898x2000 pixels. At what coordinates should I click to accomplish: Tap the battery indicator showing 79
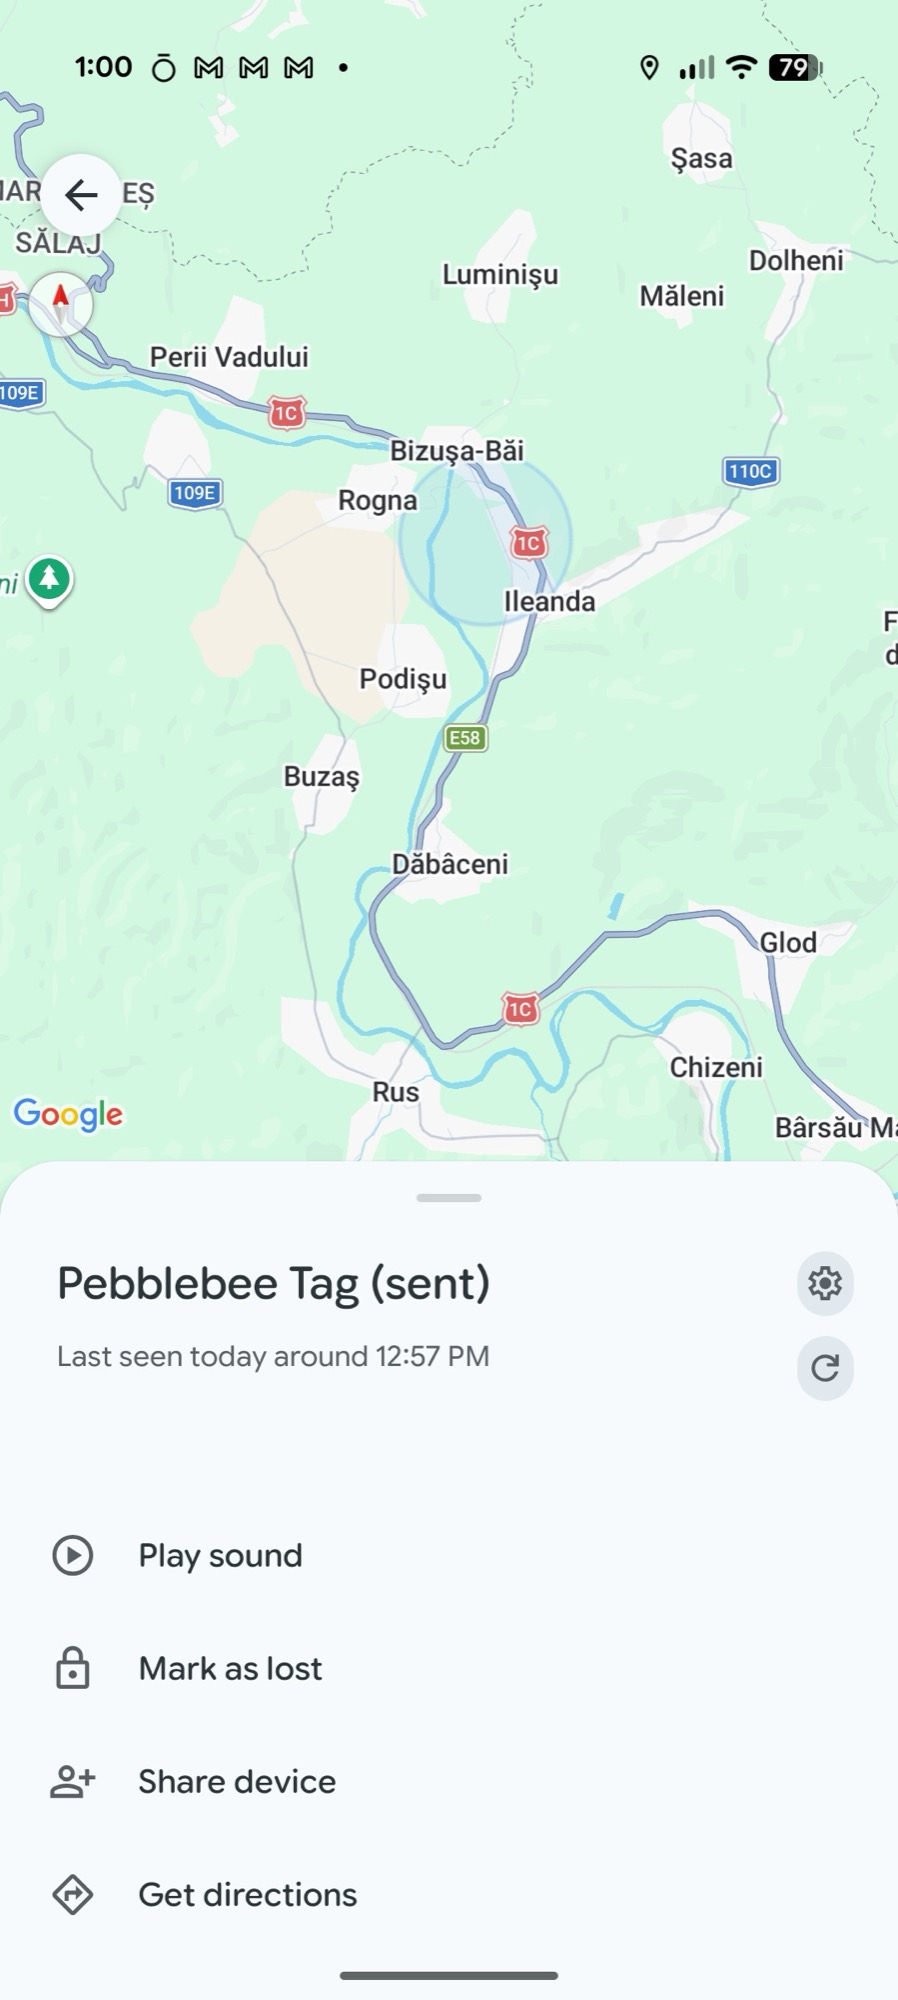click(x=793, y=66)
